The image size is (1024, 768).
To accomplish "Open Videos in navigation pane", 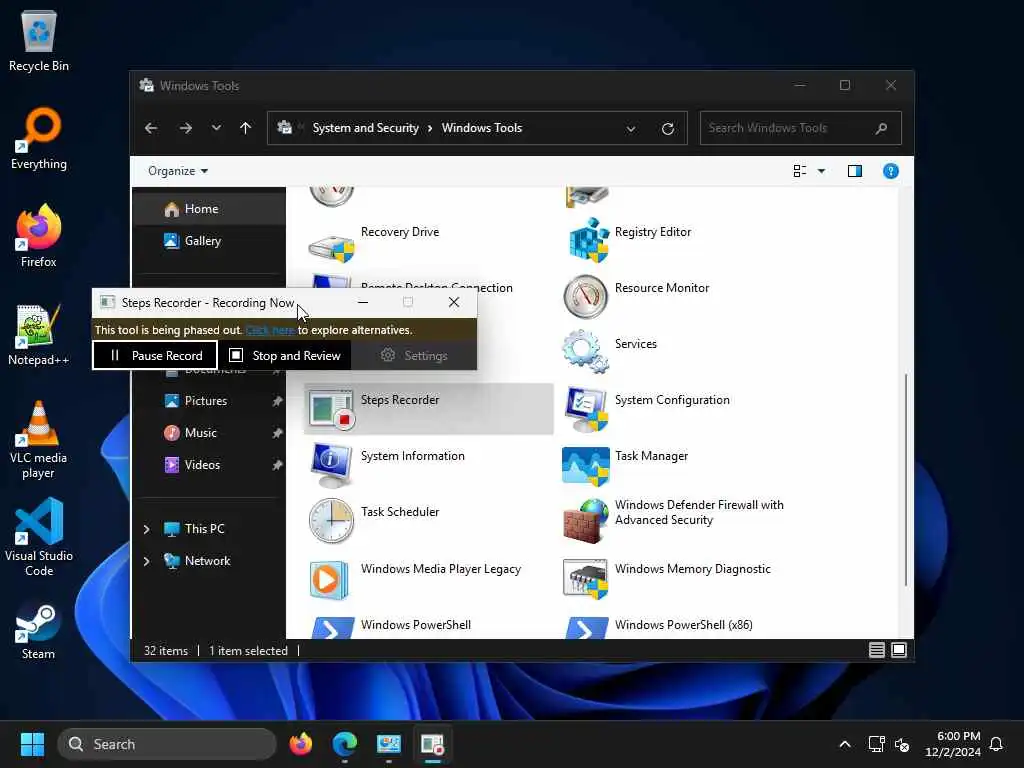I will (x=209, y=465).
